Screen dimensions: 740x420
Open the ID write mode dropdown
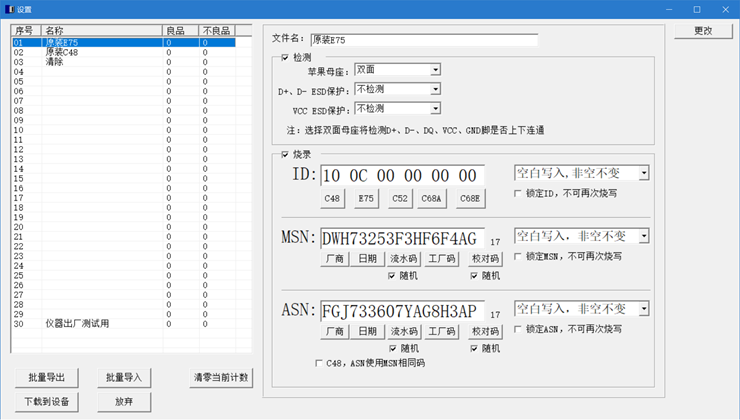643,173
